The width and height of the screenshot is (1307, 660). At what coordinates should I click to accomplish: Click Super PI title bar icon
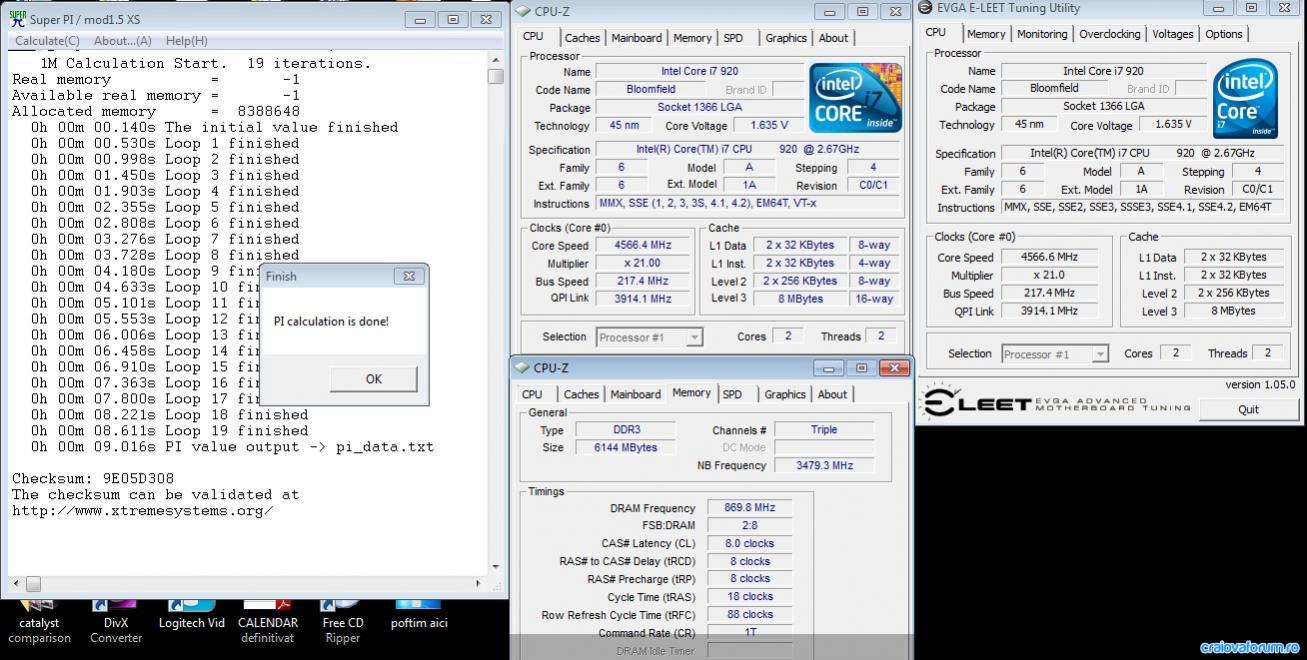[x=17, y=19]
